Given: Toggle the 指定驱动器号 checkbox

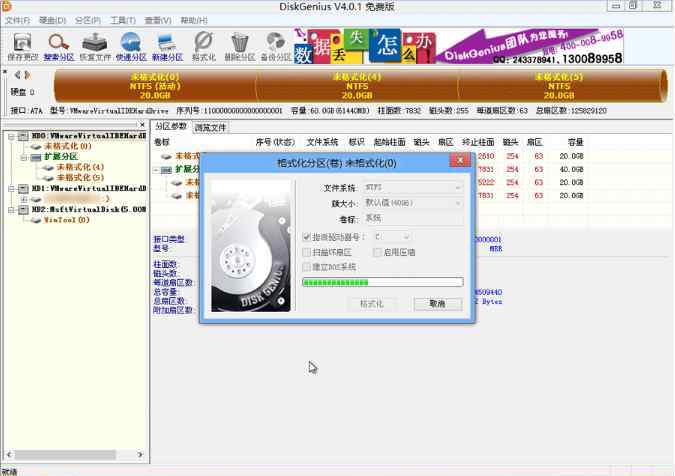Looking at the screenshot, I should coord(307,237).
